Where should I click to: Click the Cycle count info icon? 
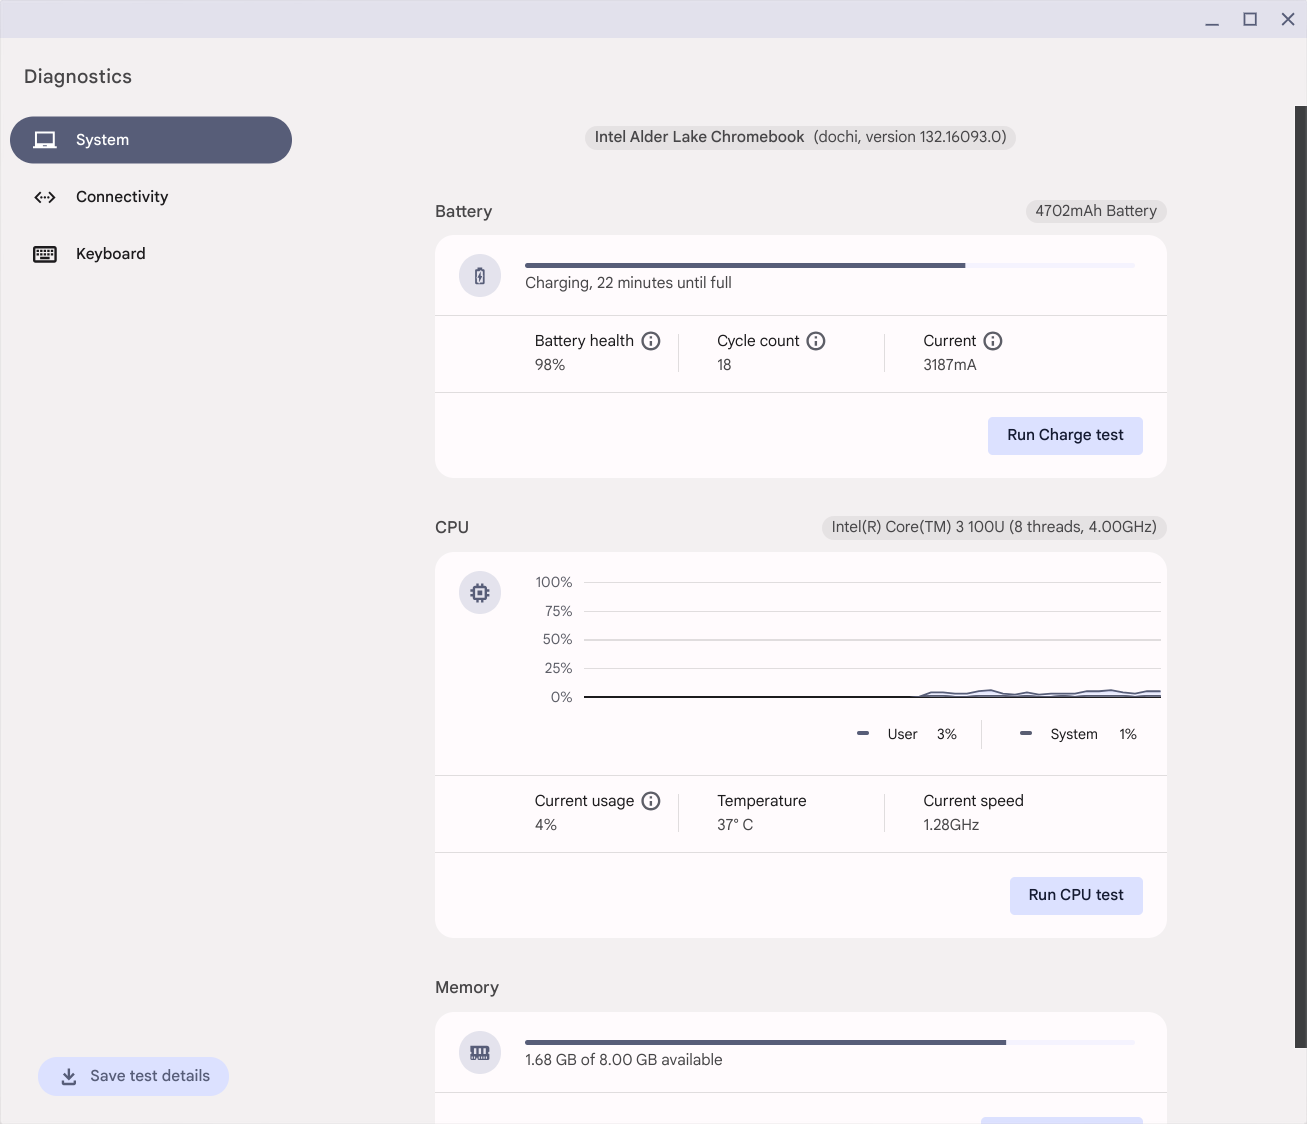[816, 341]
